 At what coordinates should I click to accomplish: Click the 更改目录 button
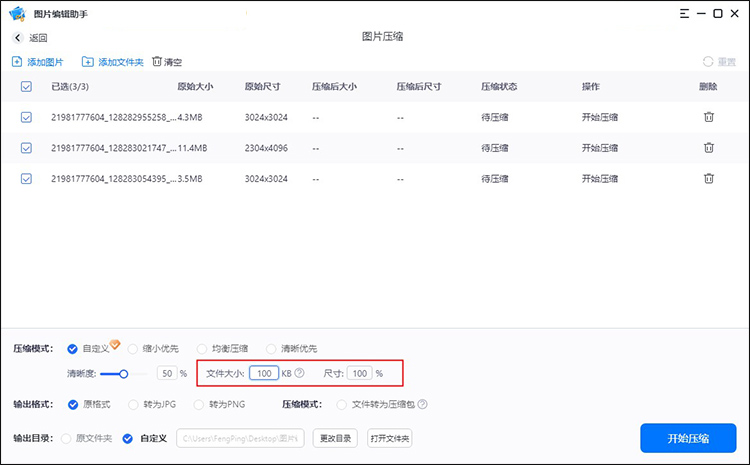click(x=335, y=438)
